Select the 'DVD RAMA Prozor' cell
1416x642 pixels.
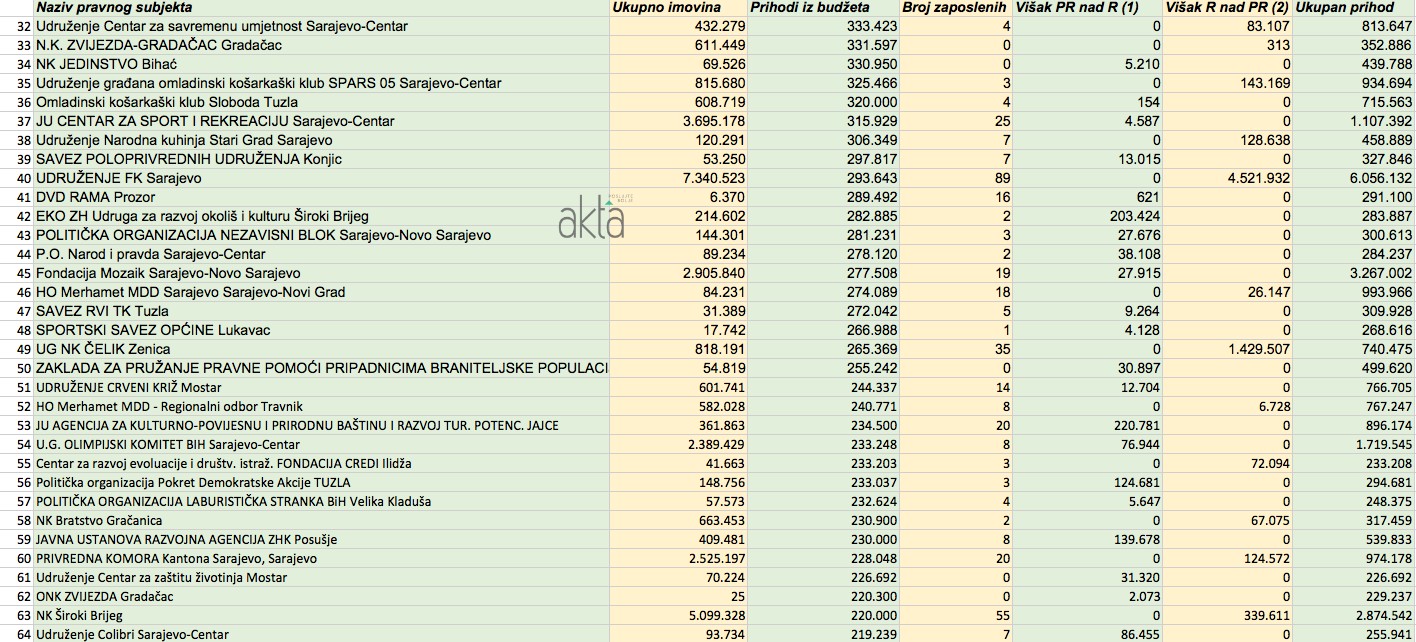pyautogui.click(x=90, y=197)
